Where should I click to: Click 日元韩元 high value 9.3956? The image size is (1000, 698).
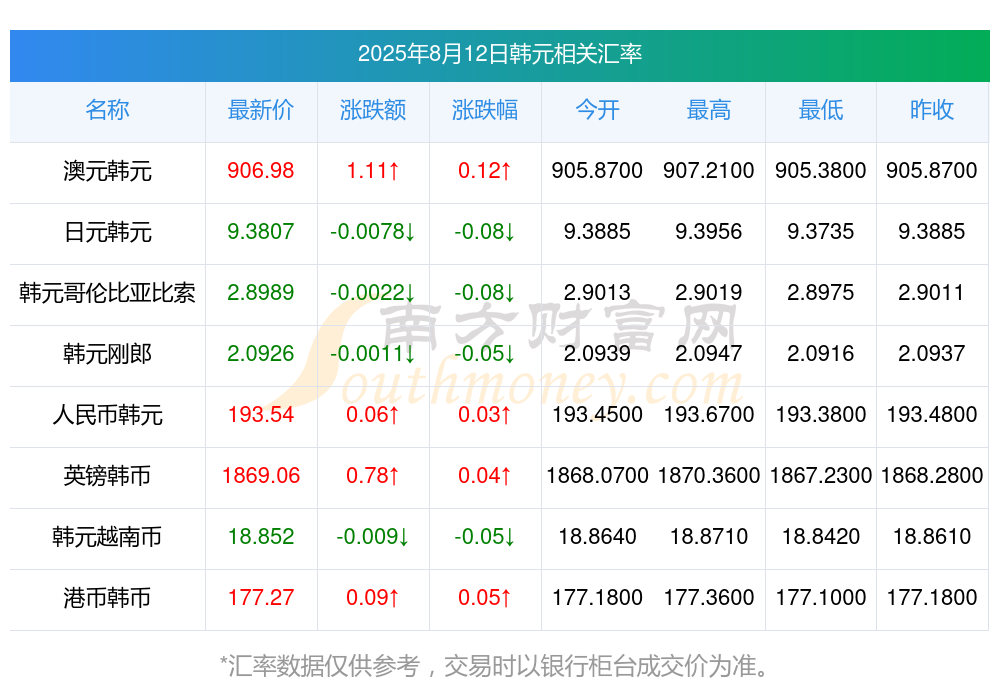click(709, 232)
